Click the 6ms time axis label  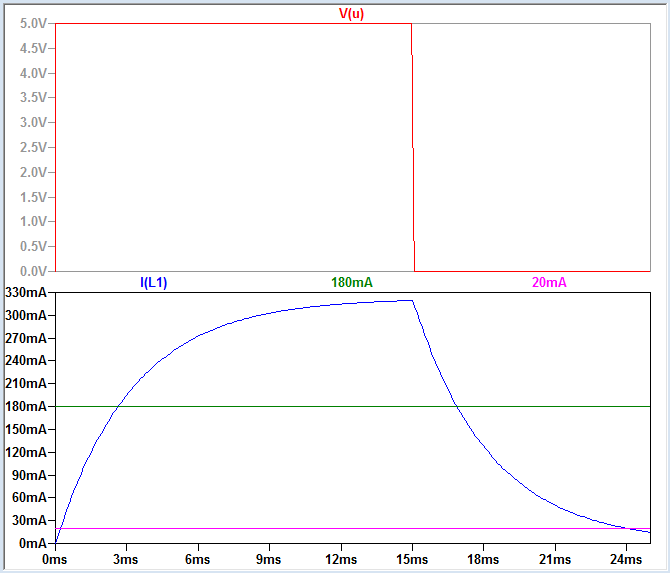[x=197, y=559]
